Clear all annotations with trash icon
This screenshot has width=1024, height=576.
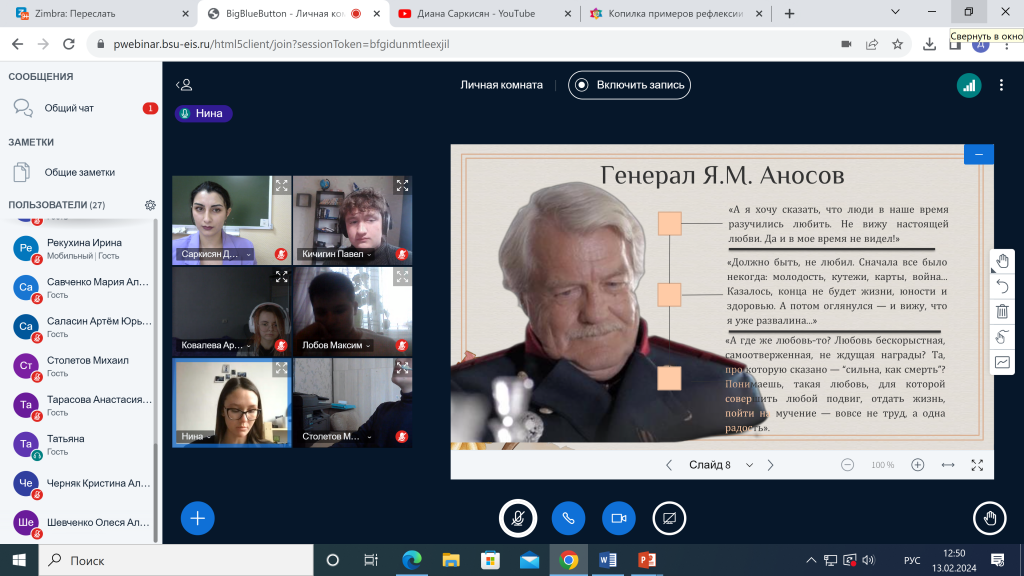(x=1002, y=312)
